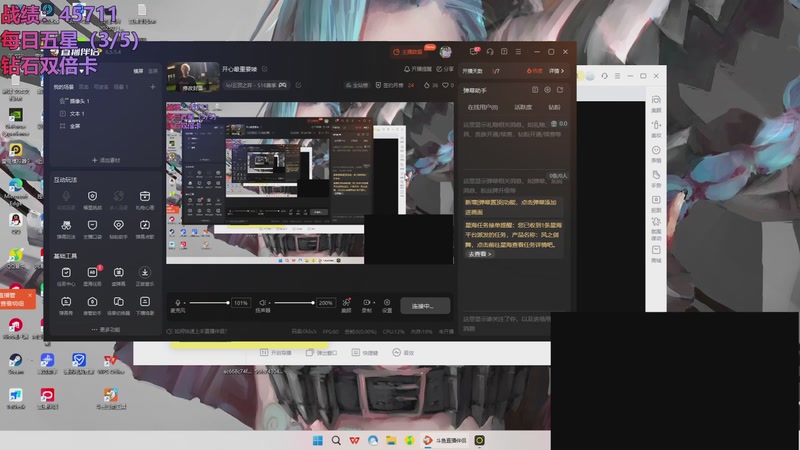Click 去查看 button in task notice
Image resolution: width=800 pixels, height=450 pixels.
480,254
